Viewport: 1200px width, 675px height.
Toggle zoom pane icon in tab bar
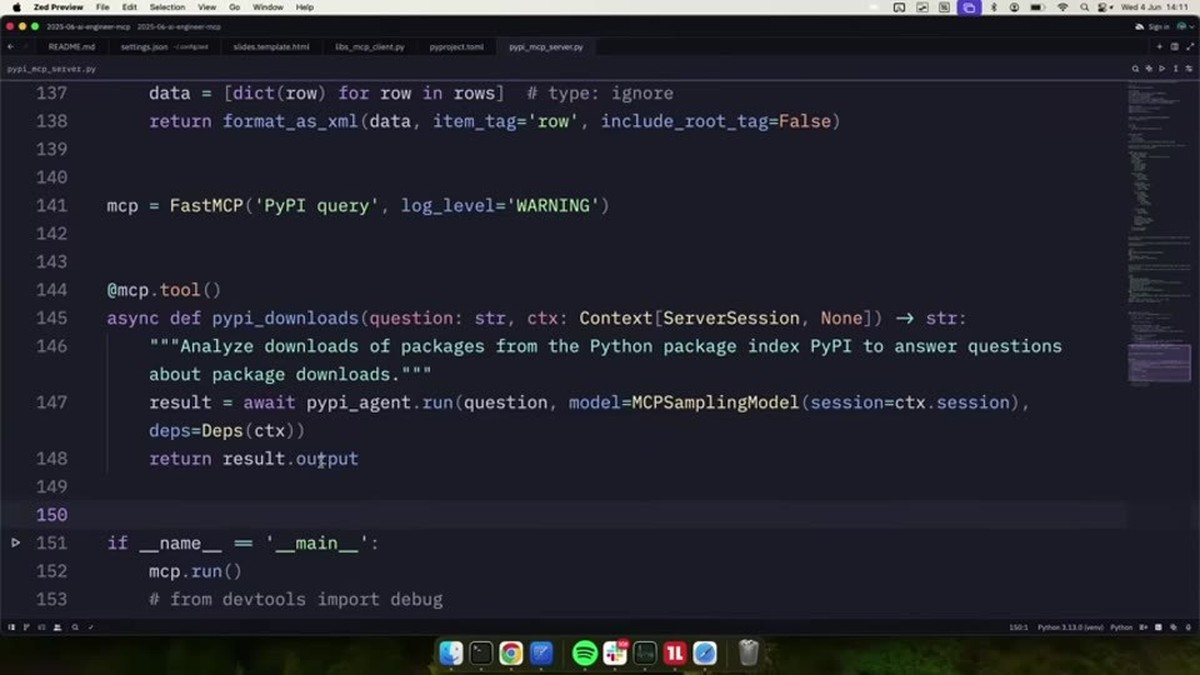tap(1190, 47)
